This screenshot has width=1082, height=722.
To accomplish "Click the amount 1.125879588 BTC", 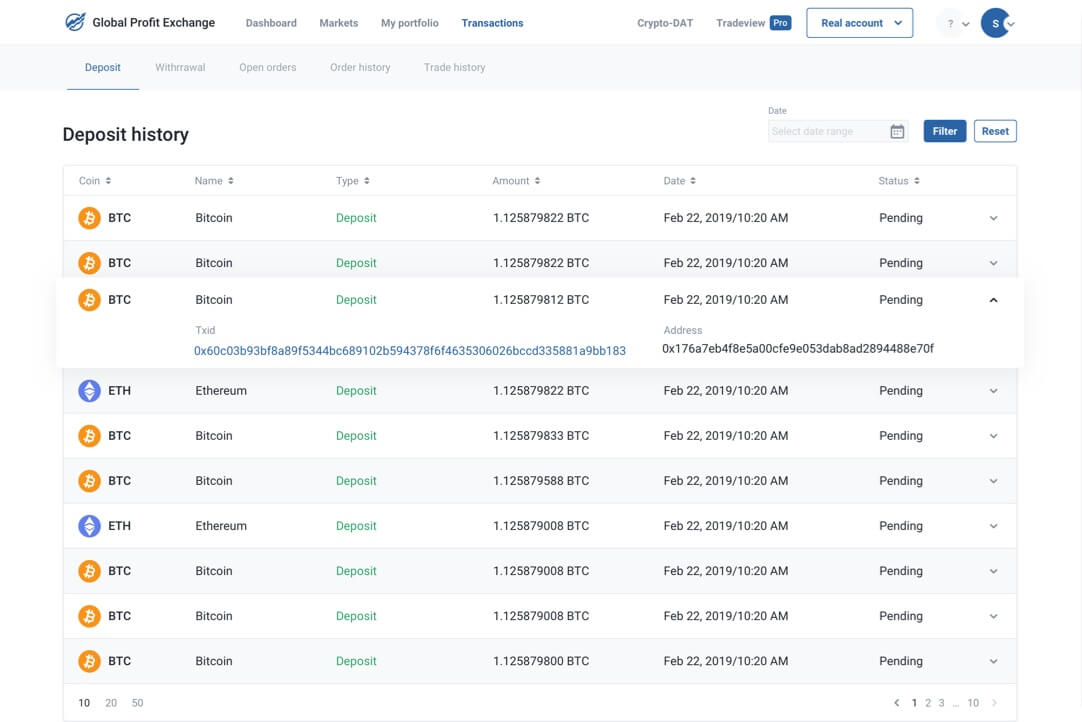I will (x=541, y=480).
